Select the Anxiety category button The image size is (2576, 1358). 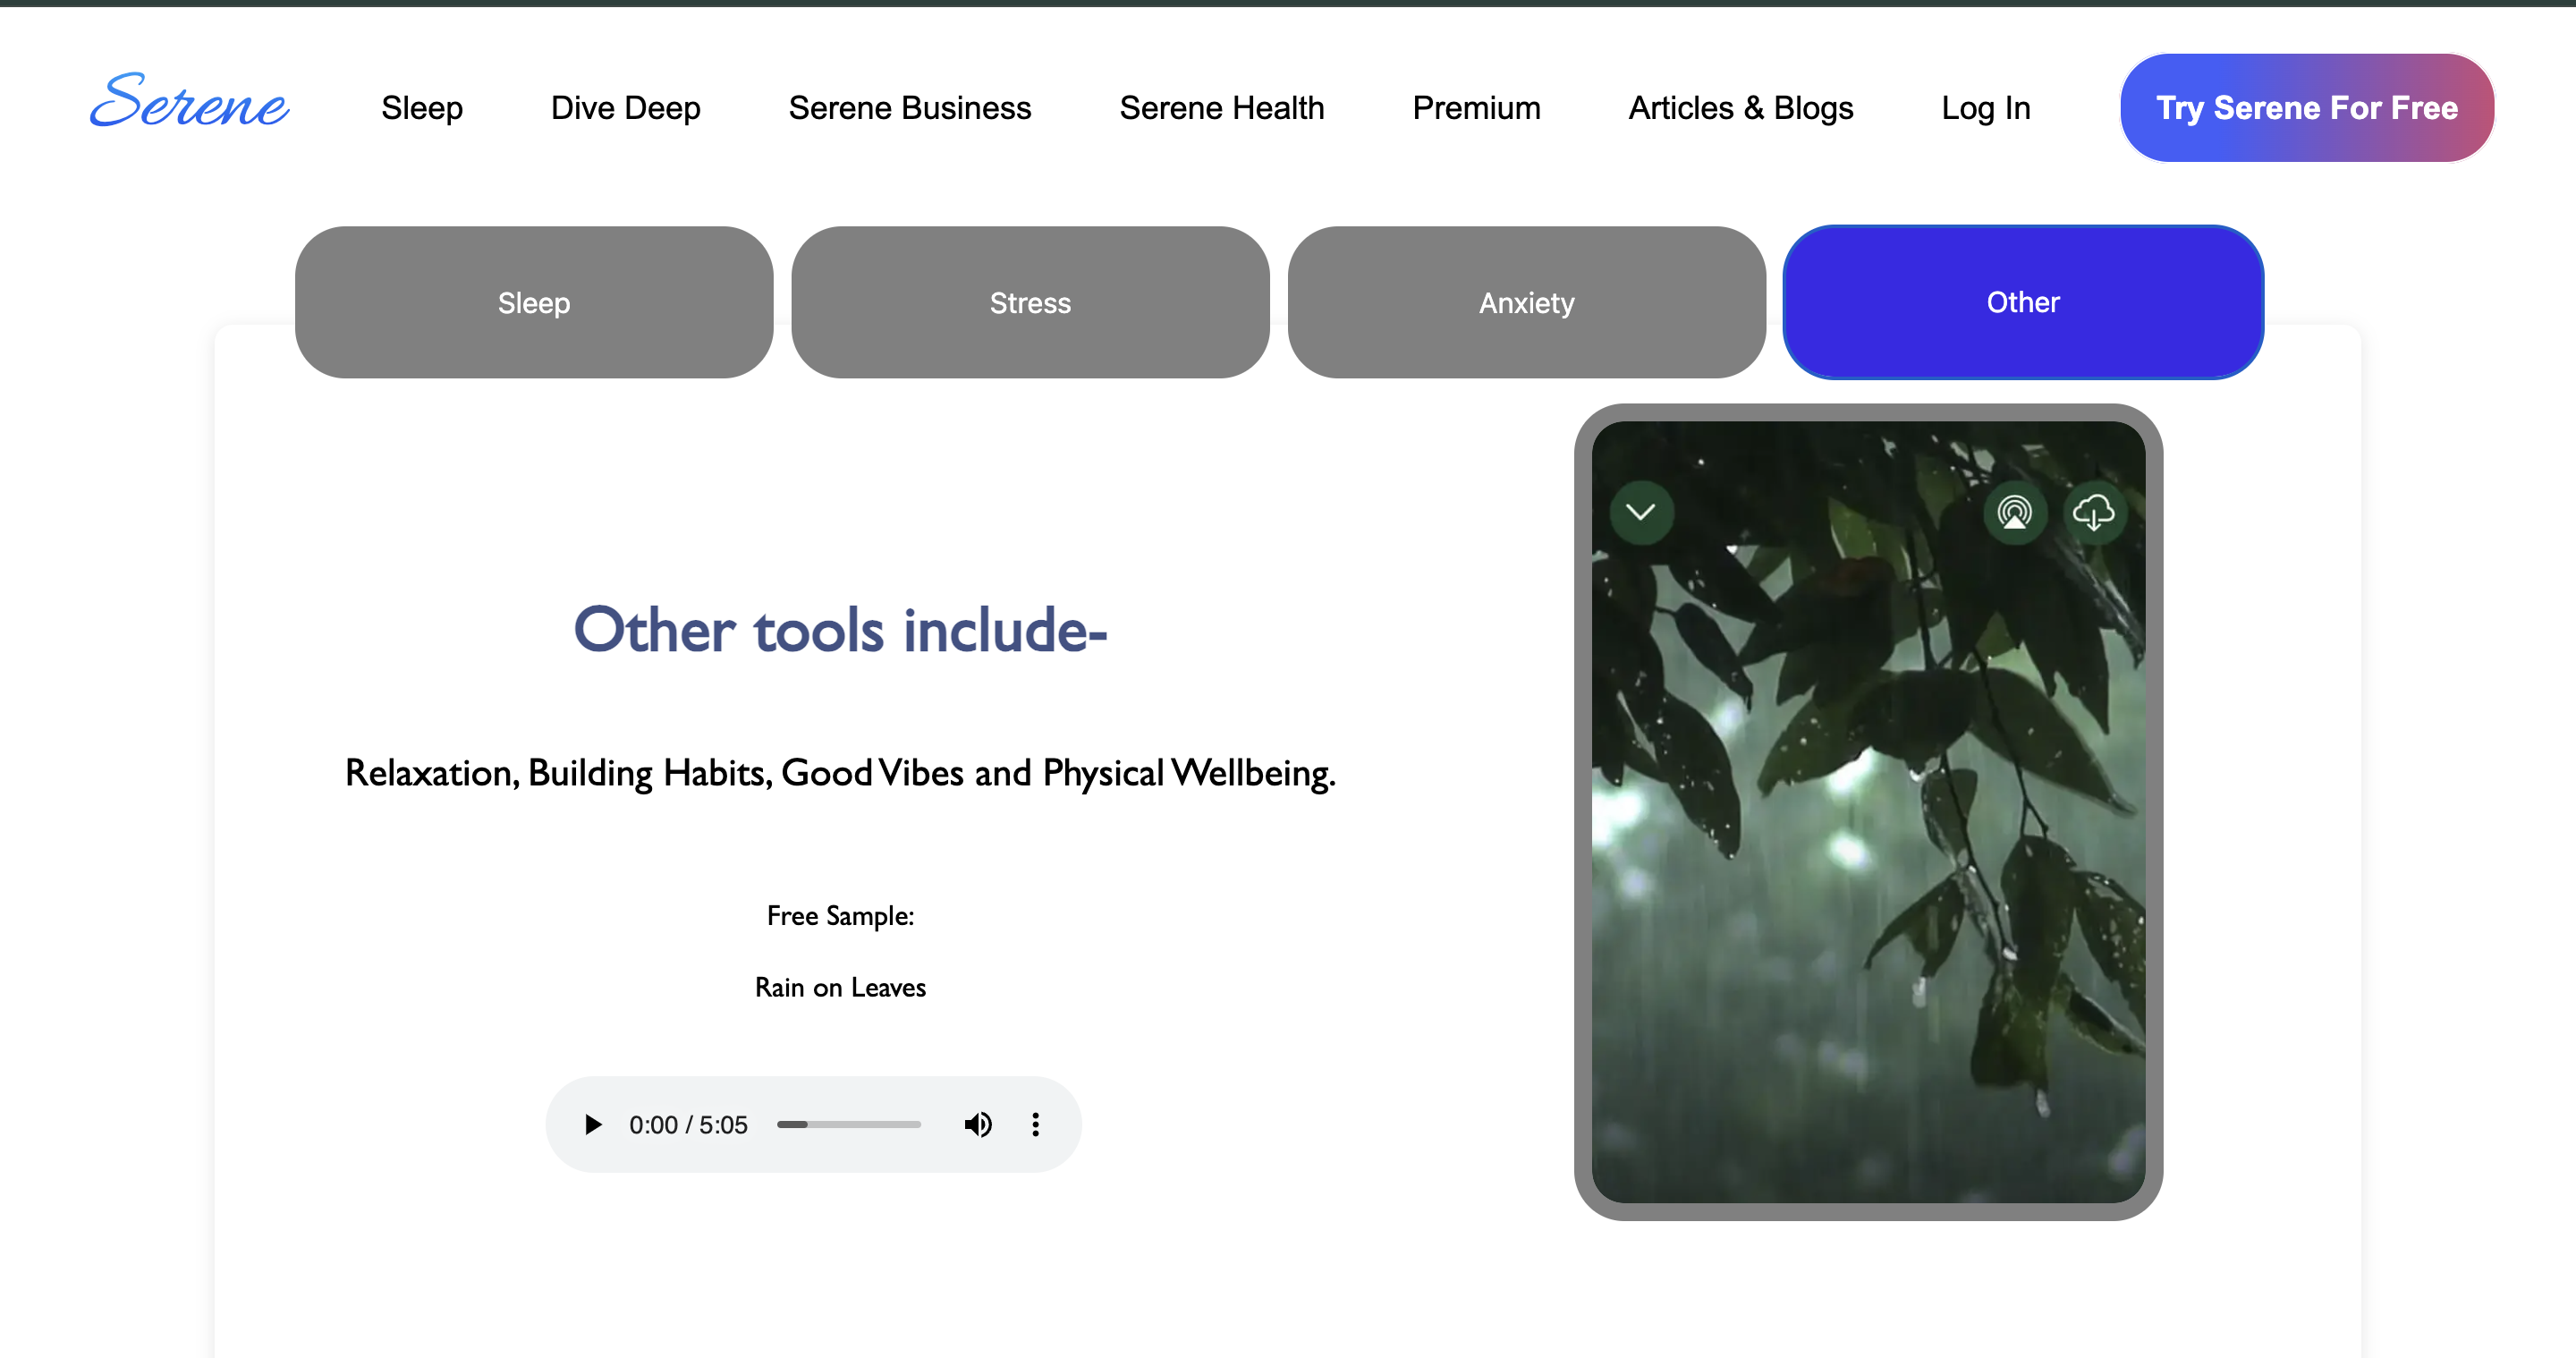coord(1527,301)
